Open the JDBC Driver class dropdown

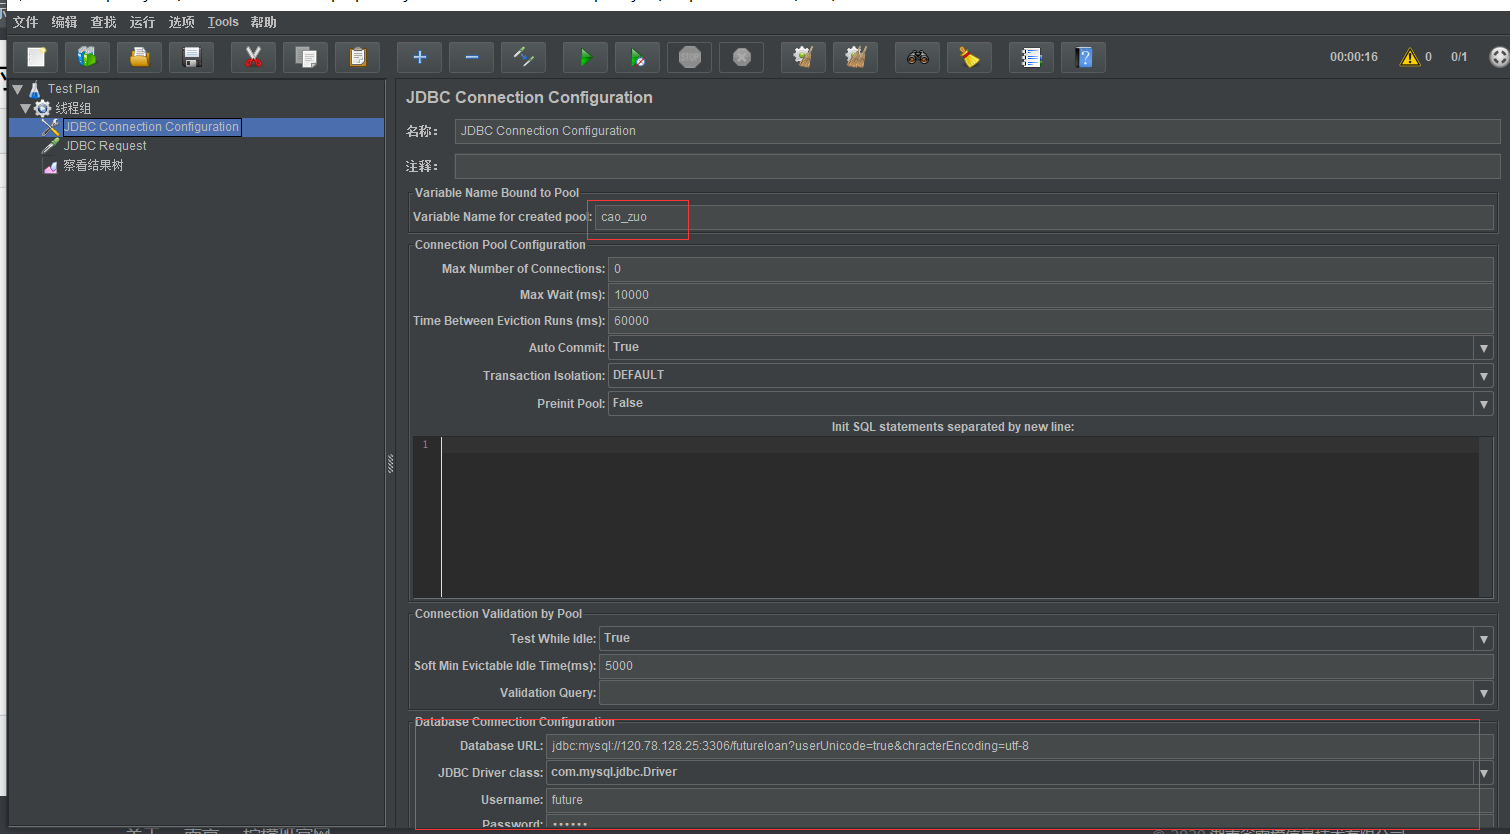[x=1484, y=773]
